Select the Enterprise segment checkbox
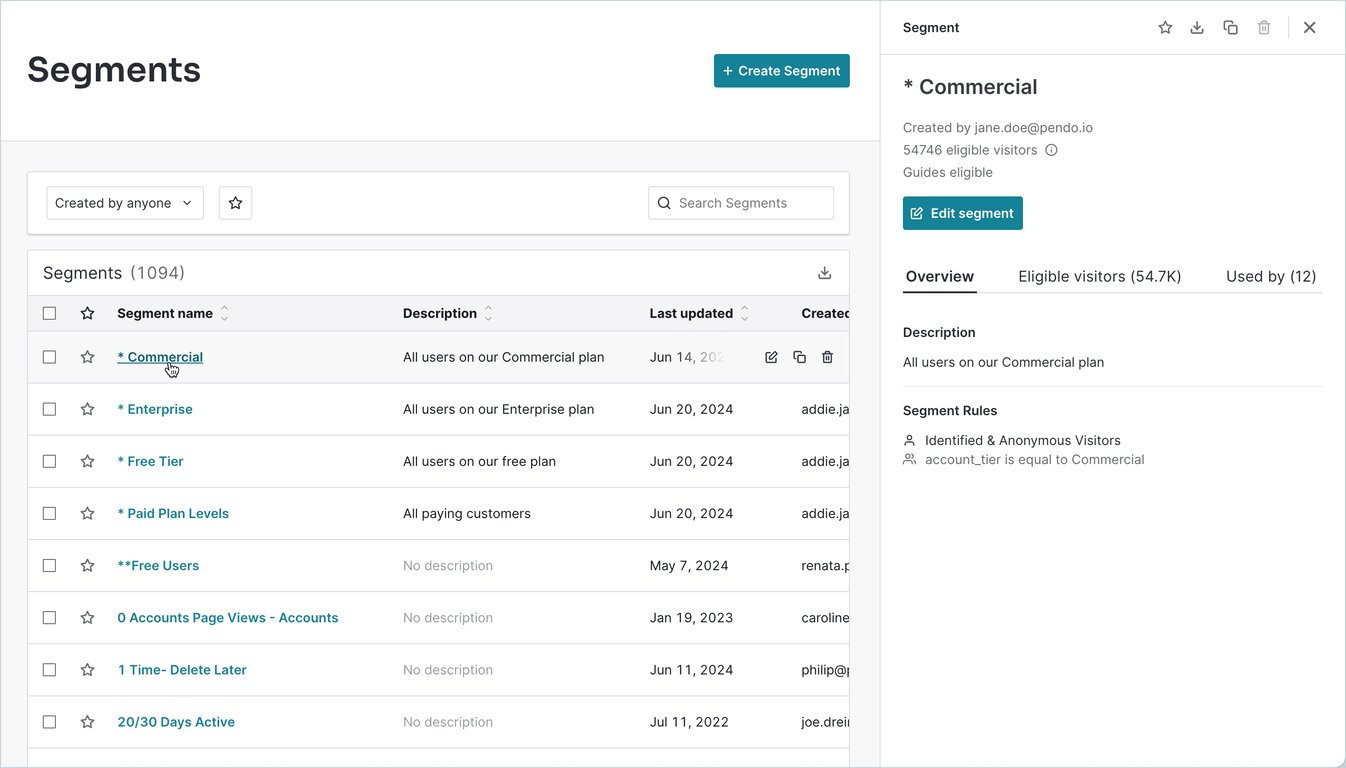This screenshot has height=768, width=1346. [49, 409]
